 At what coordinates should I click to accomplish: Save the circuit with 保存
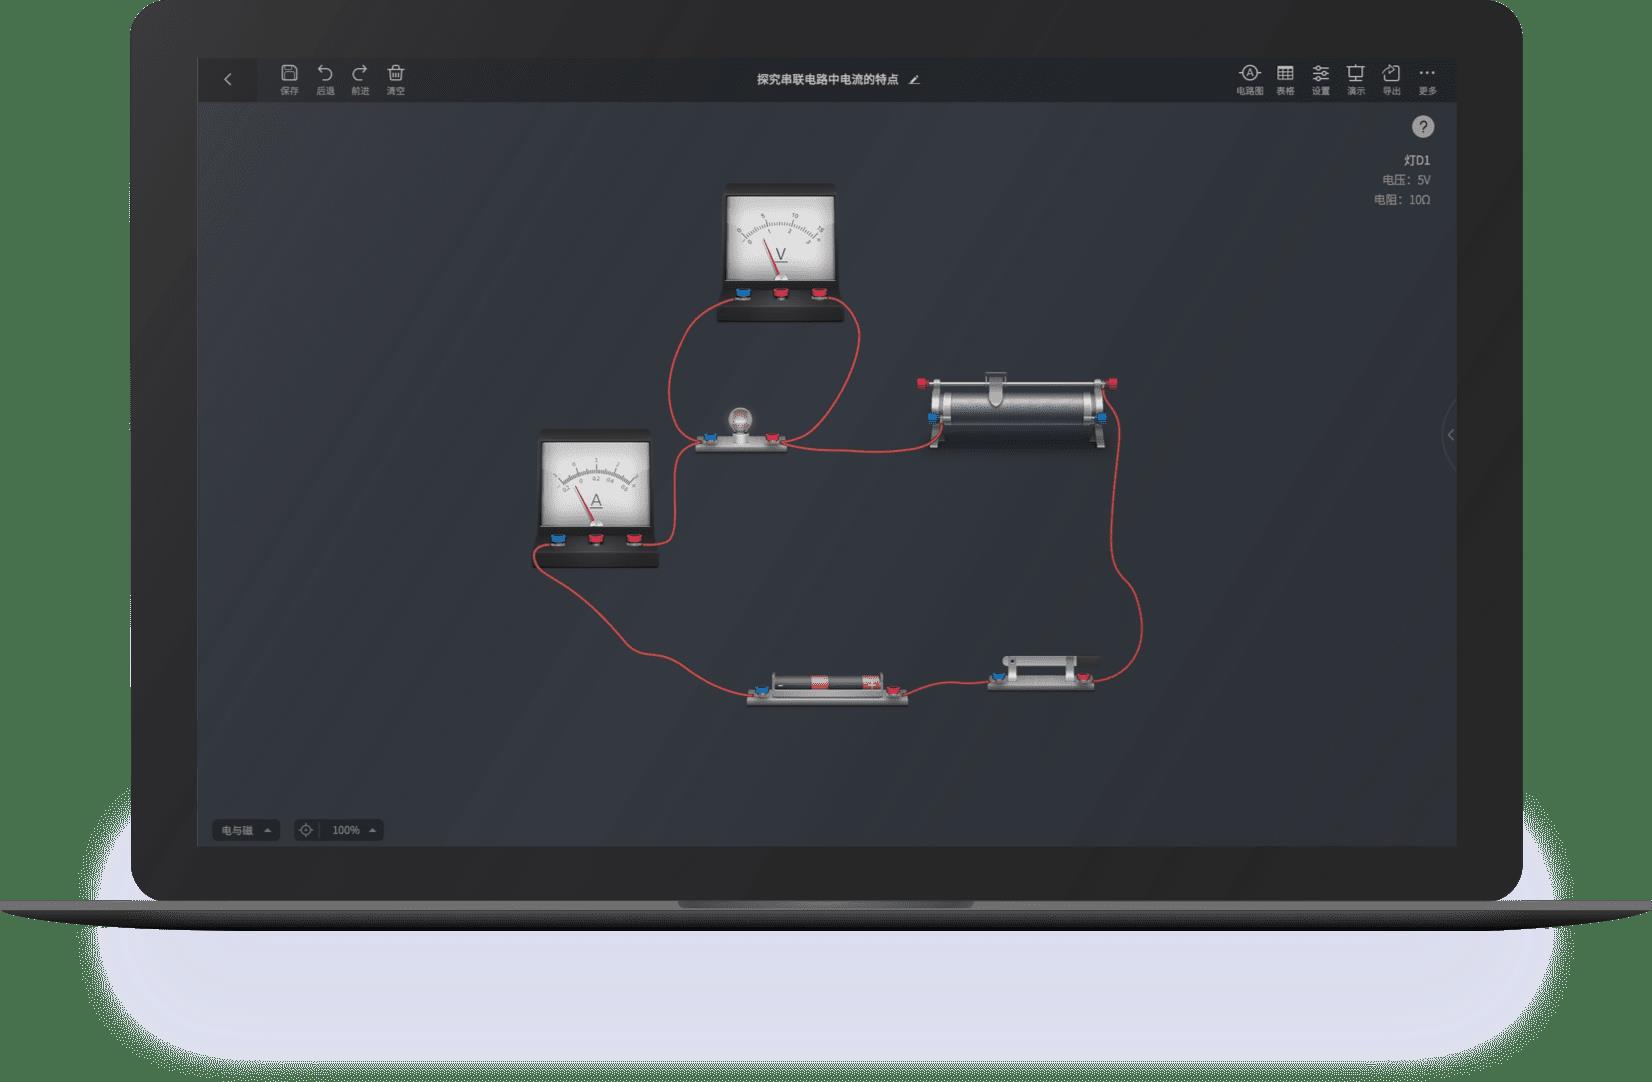pyautogui.click(x=289, y=79)
